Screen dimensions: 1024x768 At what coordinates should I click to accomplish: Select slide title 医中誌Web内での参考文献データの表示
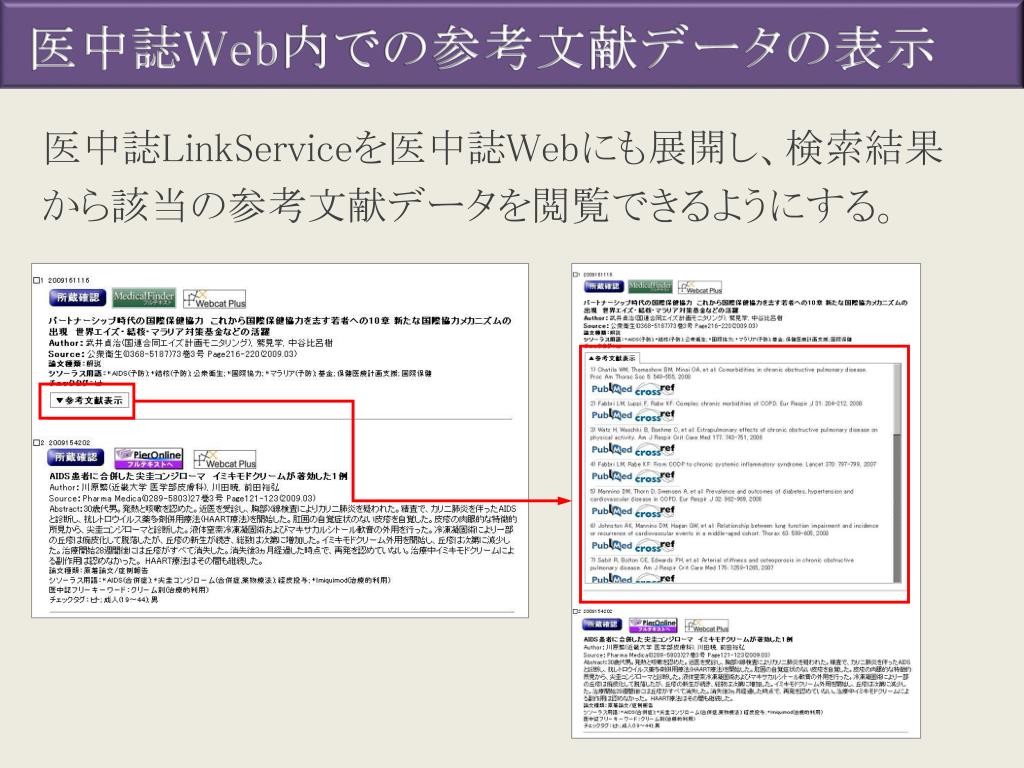tap(483, 48)
